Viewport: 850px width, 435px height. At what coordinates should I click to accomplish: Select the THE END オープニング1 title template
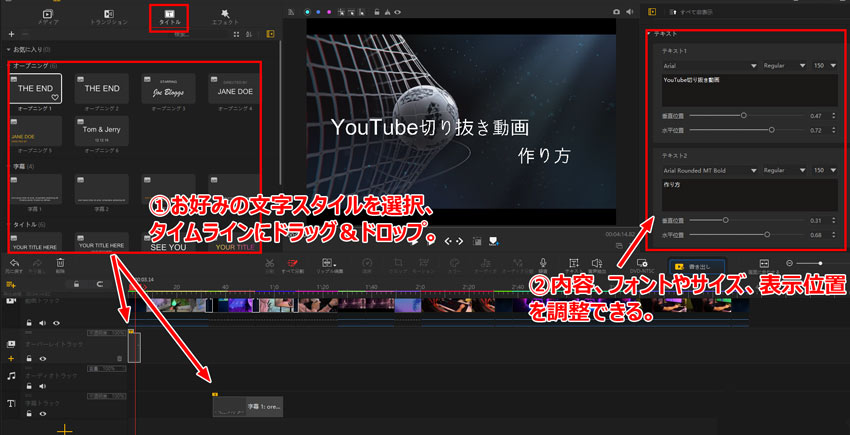35,89
